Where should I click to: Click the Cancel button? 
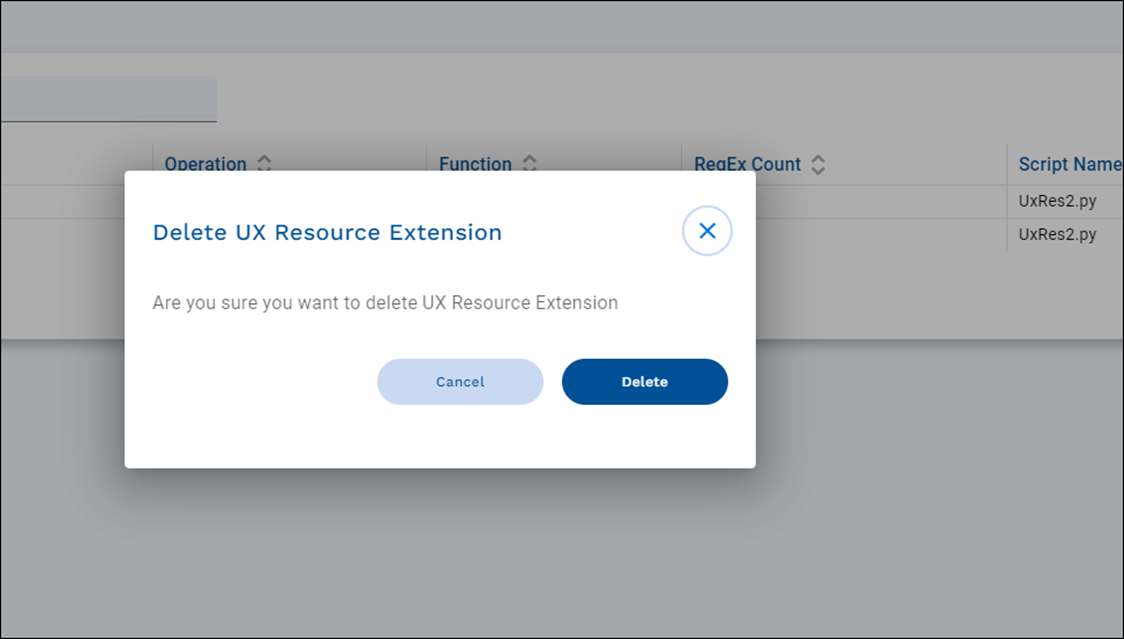point(460,382)
